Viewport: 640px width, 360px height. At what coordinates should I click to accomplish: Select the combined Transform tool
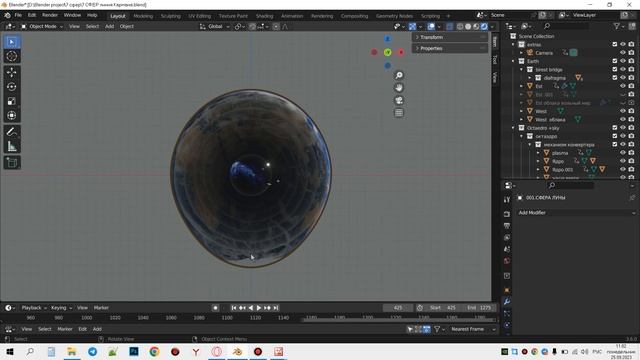(12, 116)
